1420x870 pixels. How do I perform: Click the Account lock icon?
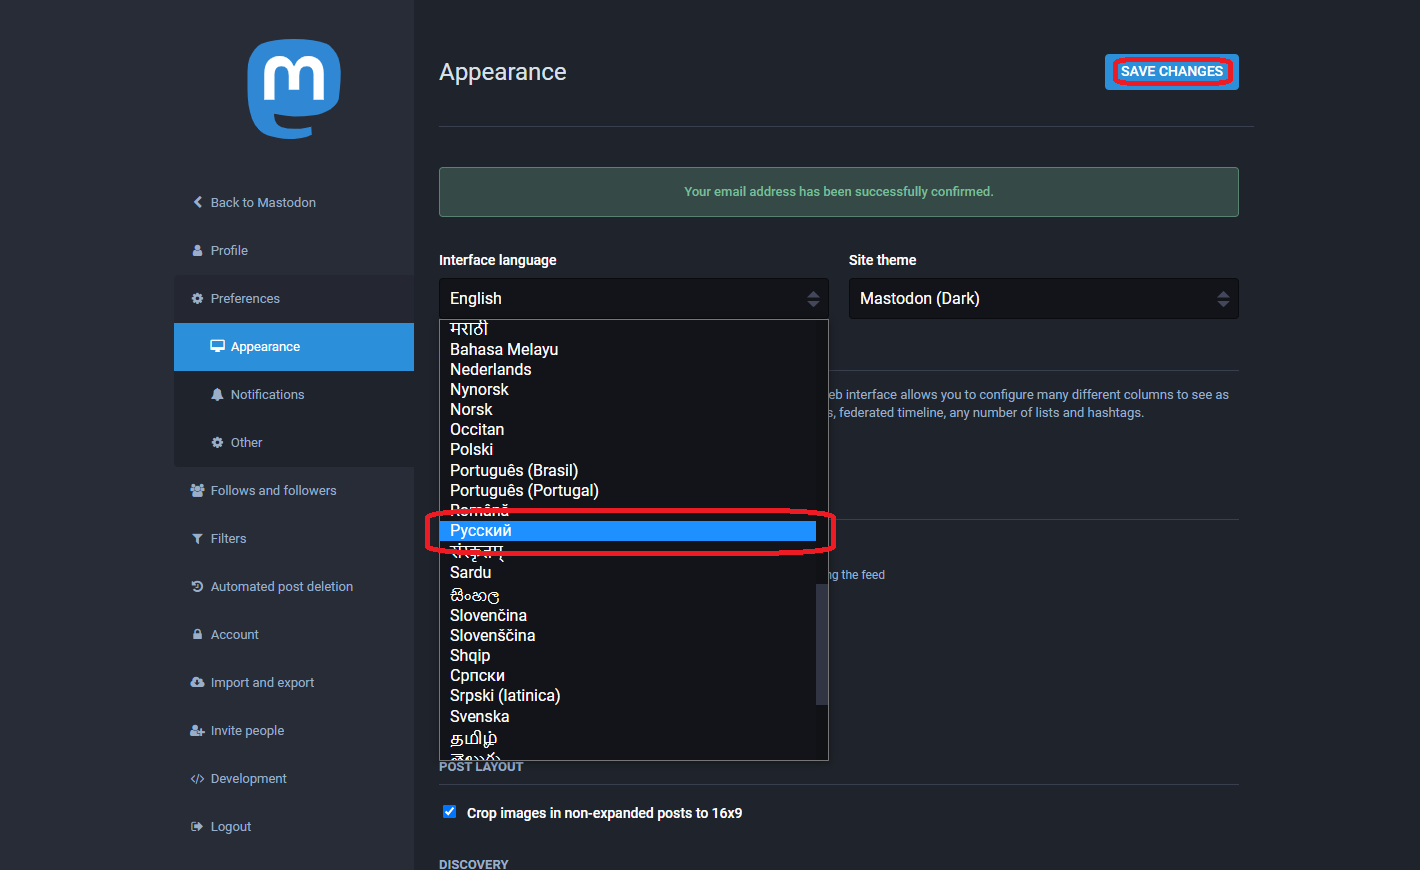click(197, 635)
